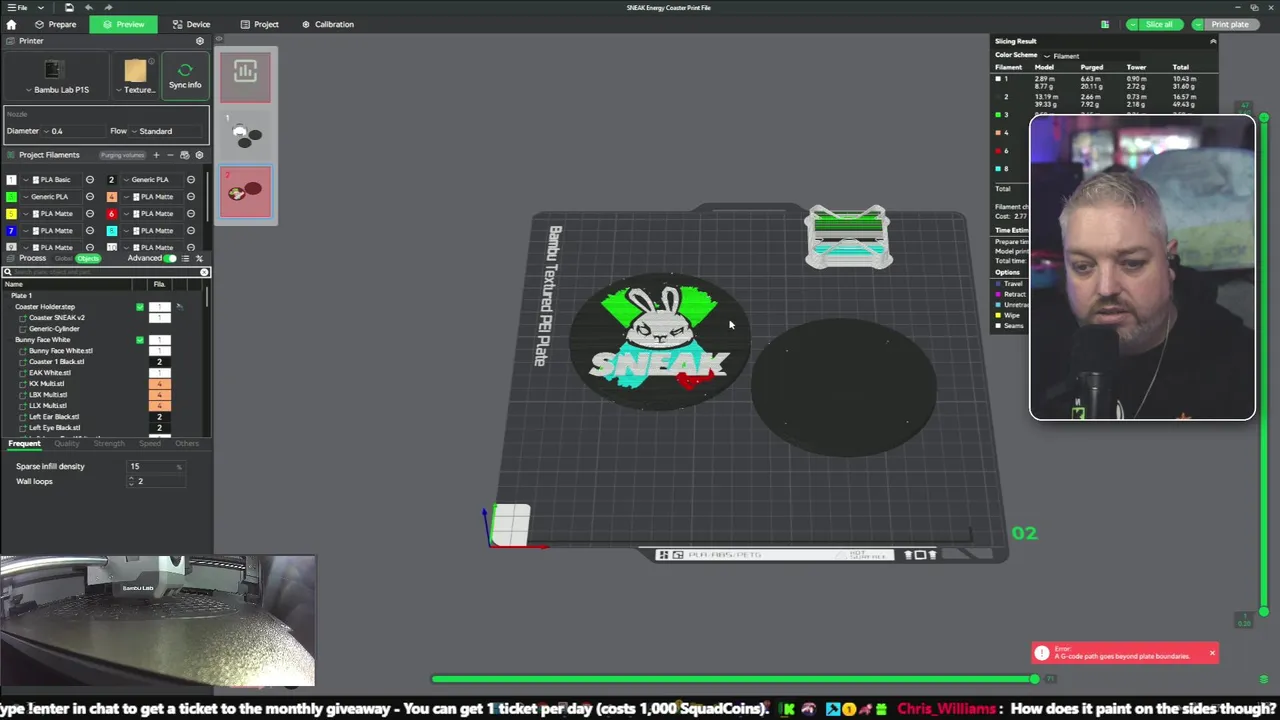Redo the action with the forward arrow icon
This screenshot has width=1280, height=720.
108,7
